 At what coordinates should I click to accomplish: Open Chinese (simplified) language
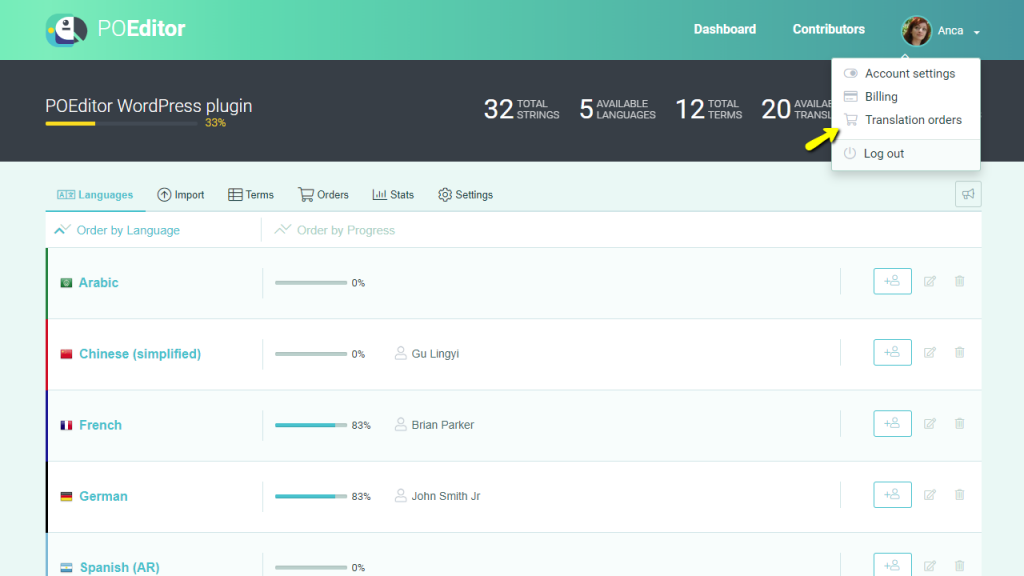point(140,354)
